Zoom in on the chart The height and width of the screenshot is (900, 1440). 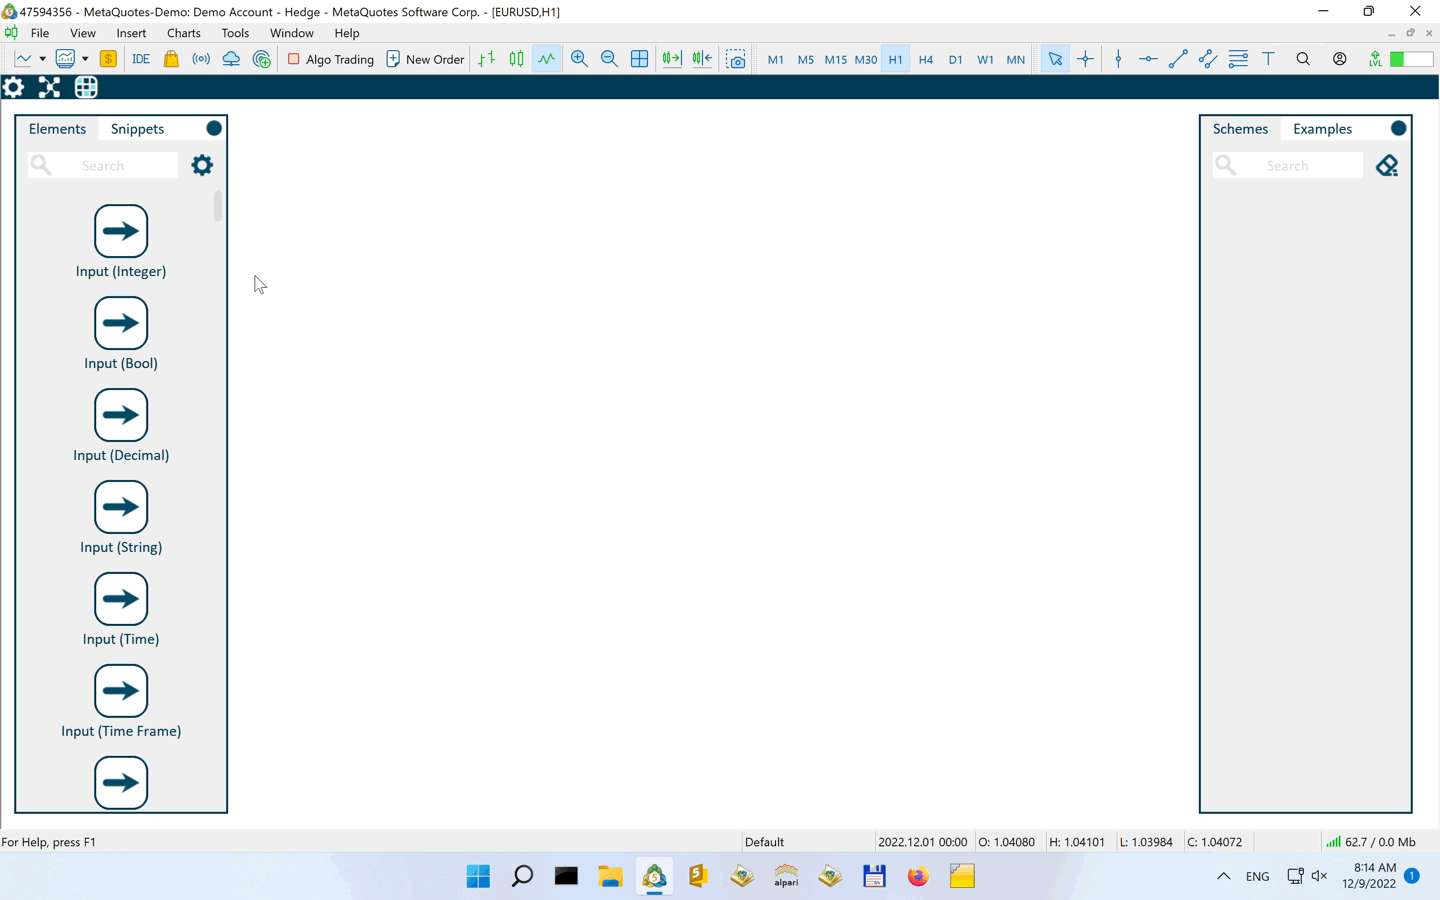point(579,59)
